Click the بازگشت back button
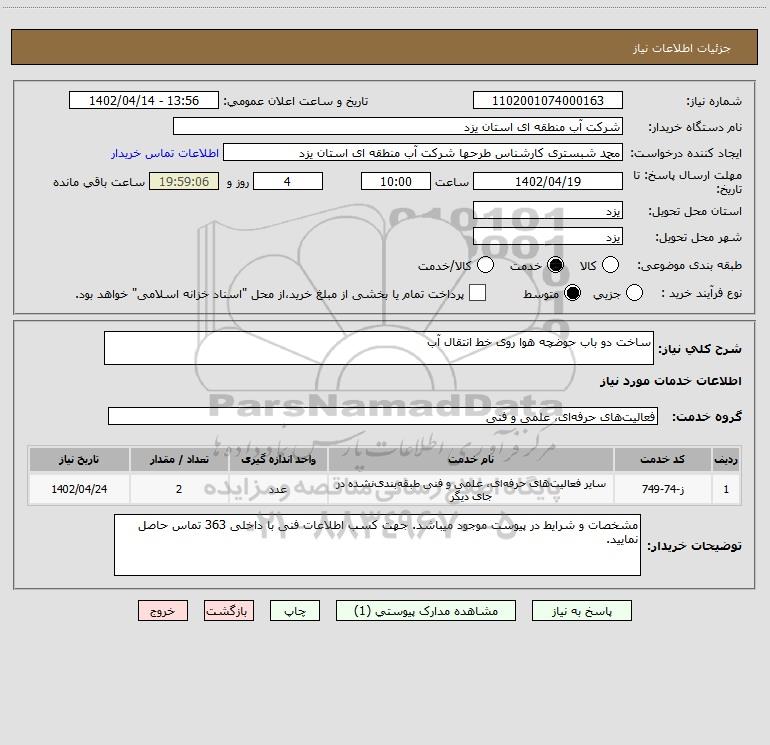Screen dimensions: 770x745 (x=229, y=611)
